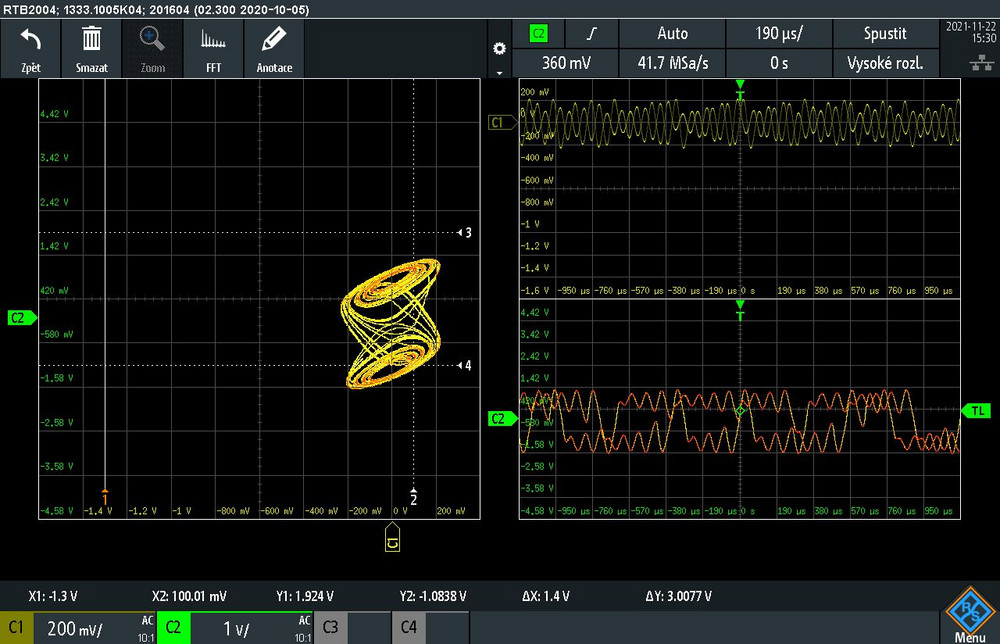Select the C1 label of upper waveform
Image resolution: width=1000 pixels, height=644 pixels.
pos(502,122)
